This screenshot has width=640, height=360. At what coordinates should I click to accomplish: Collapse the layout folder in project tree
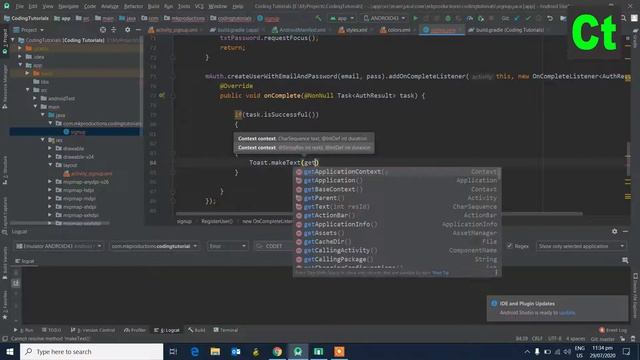coord(50,165)
